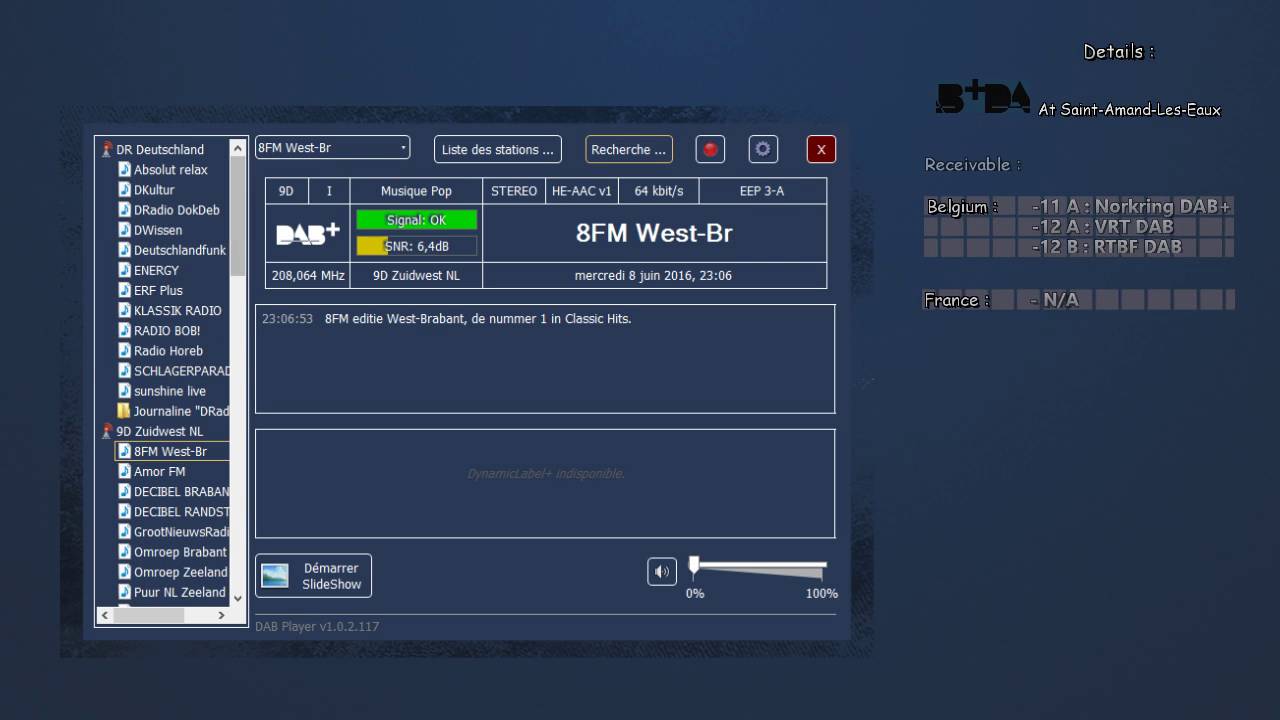Adjust the volume slider handle
Screen dimensions: 1280x720
pos(694,568)
